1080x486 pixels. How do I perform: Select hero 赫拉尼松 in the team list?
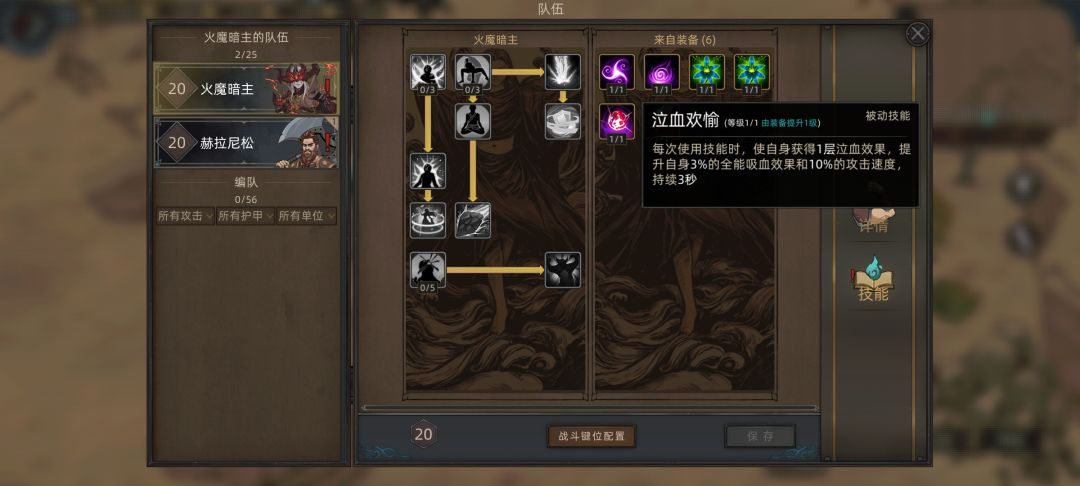[x=246, y=142]
